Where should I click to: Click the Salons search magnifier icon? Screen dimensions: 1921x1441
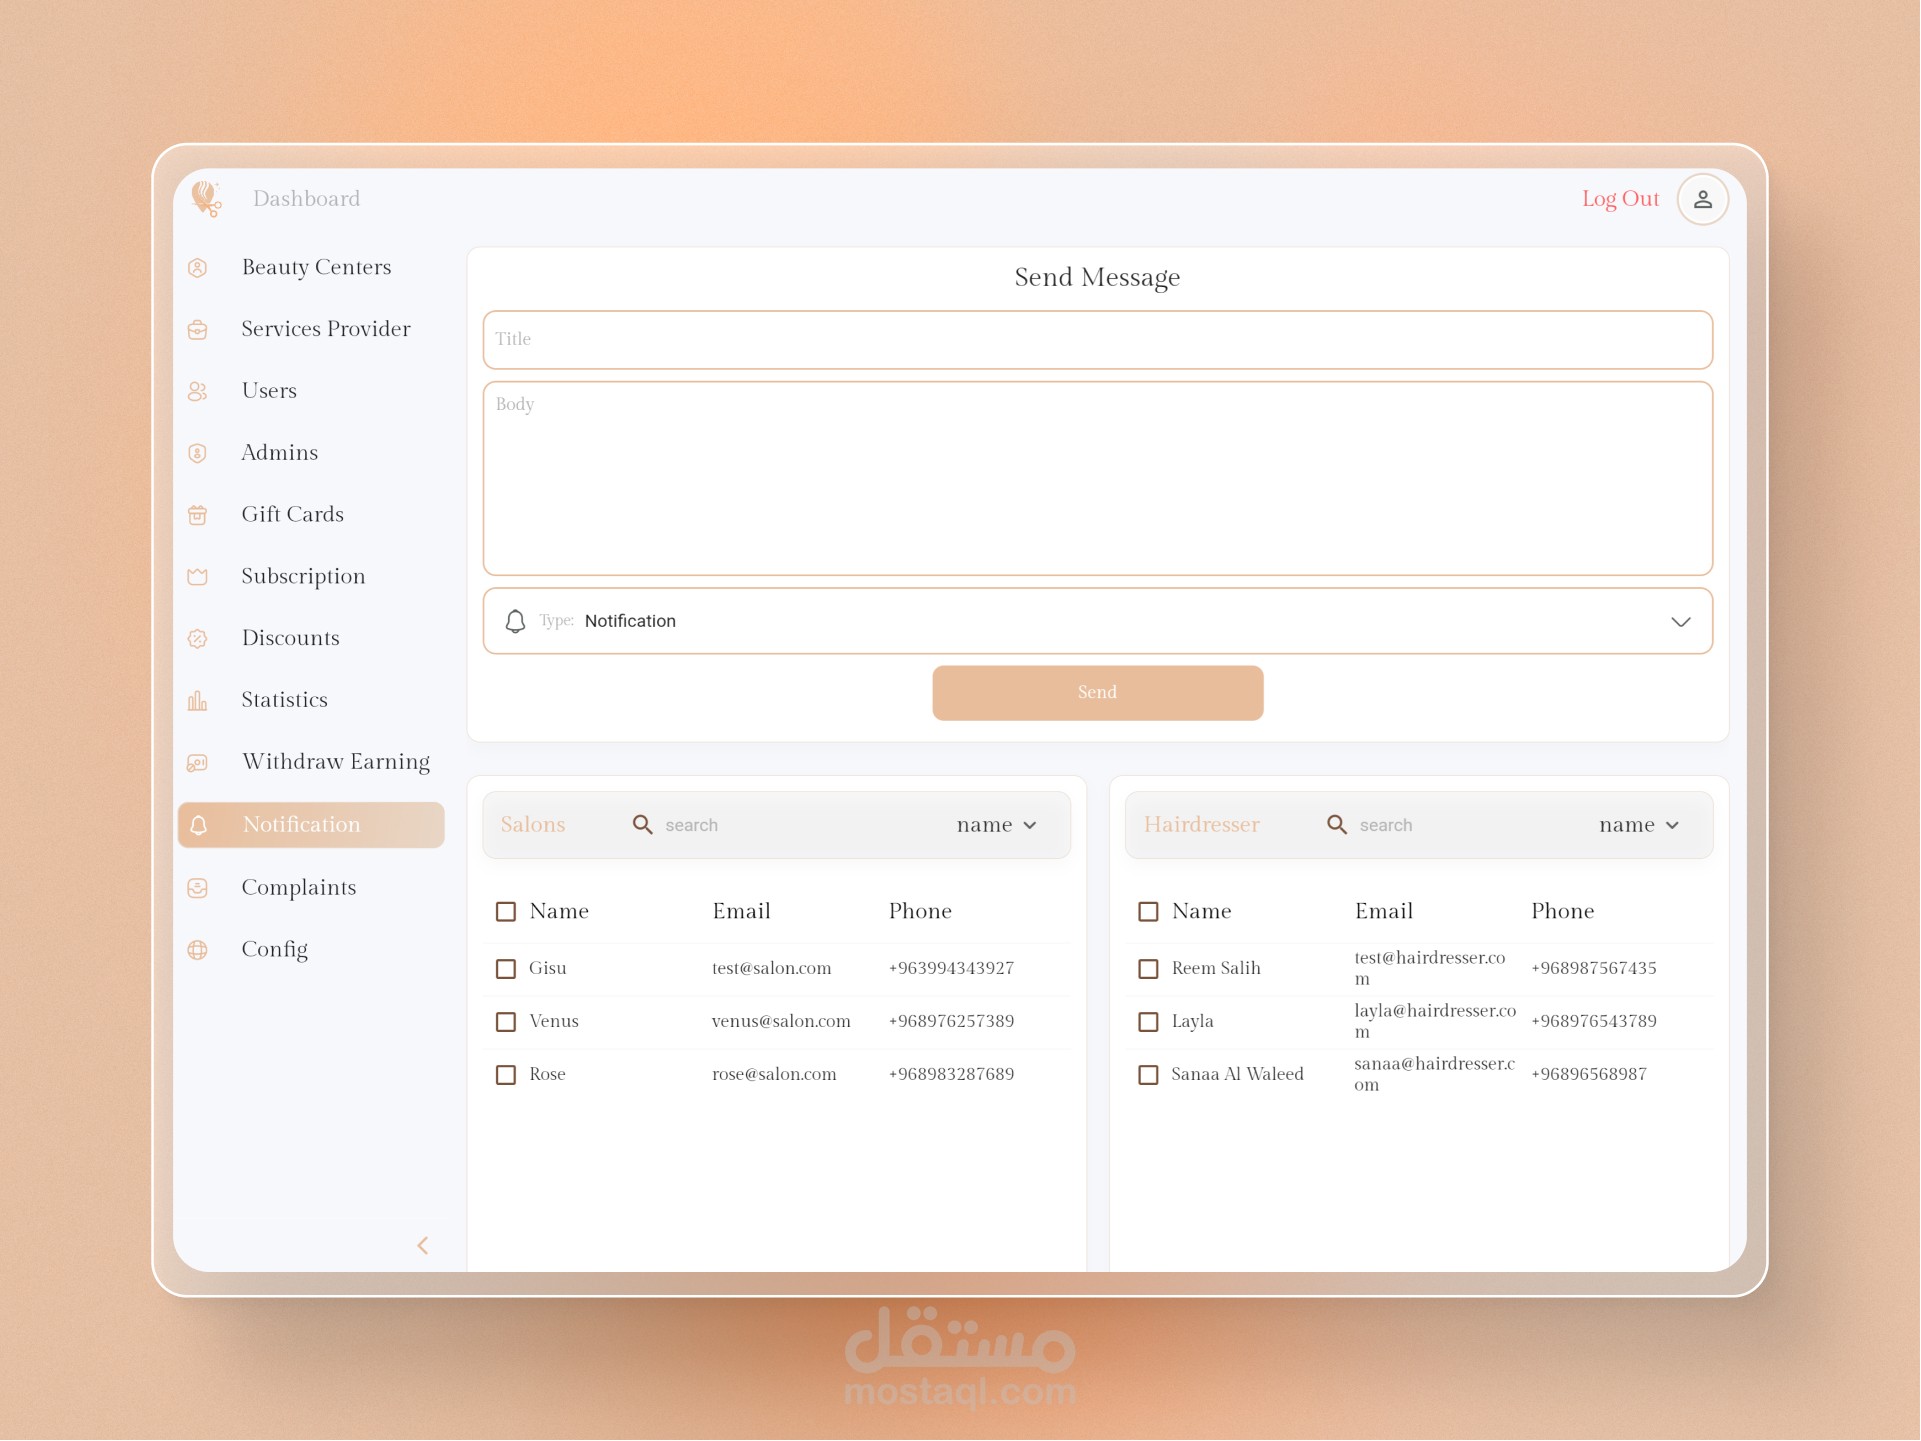click(643, 825)
